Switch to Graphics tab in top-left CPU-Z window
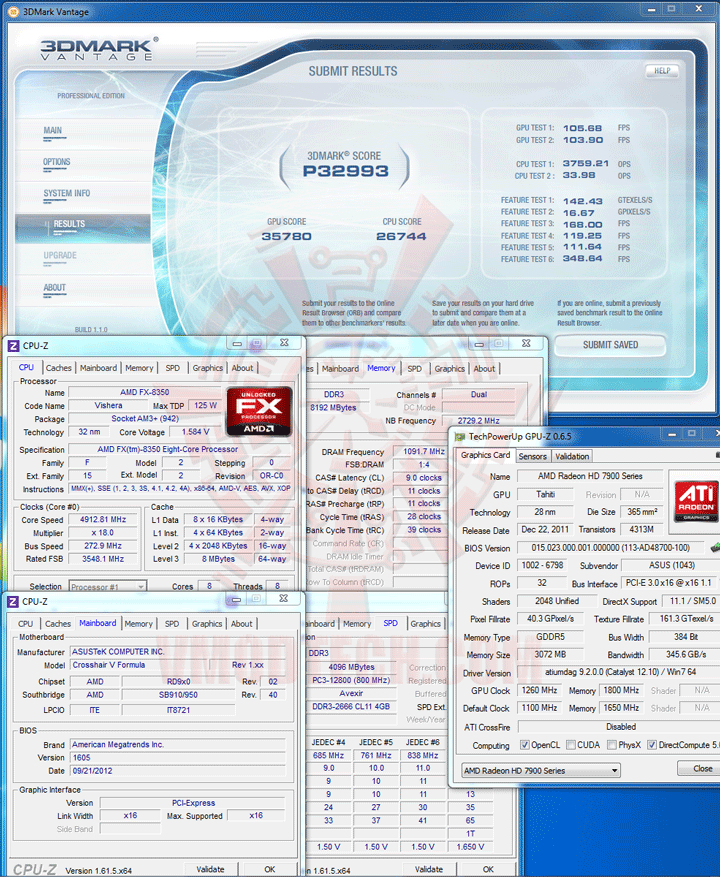This screenshot has width=720, height=877. (208, 368)
